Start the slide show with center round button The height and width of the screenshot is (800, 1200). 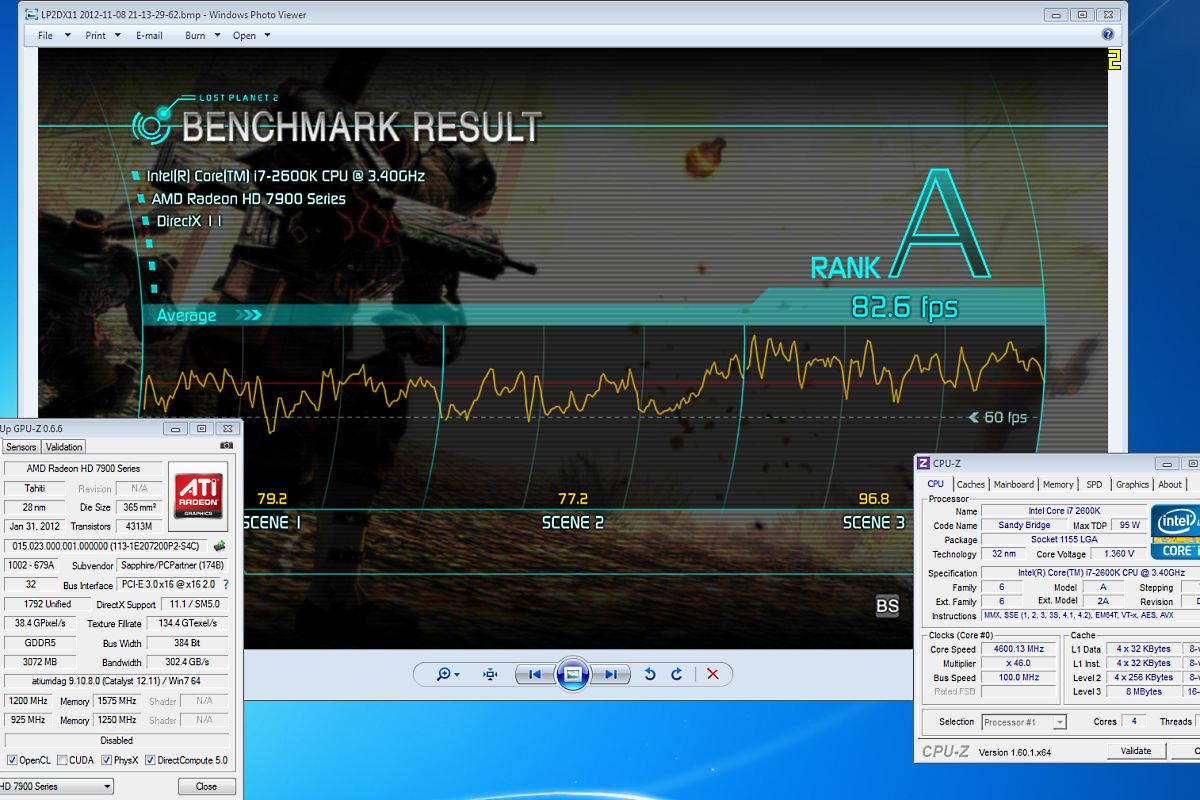tap(572, 674)
